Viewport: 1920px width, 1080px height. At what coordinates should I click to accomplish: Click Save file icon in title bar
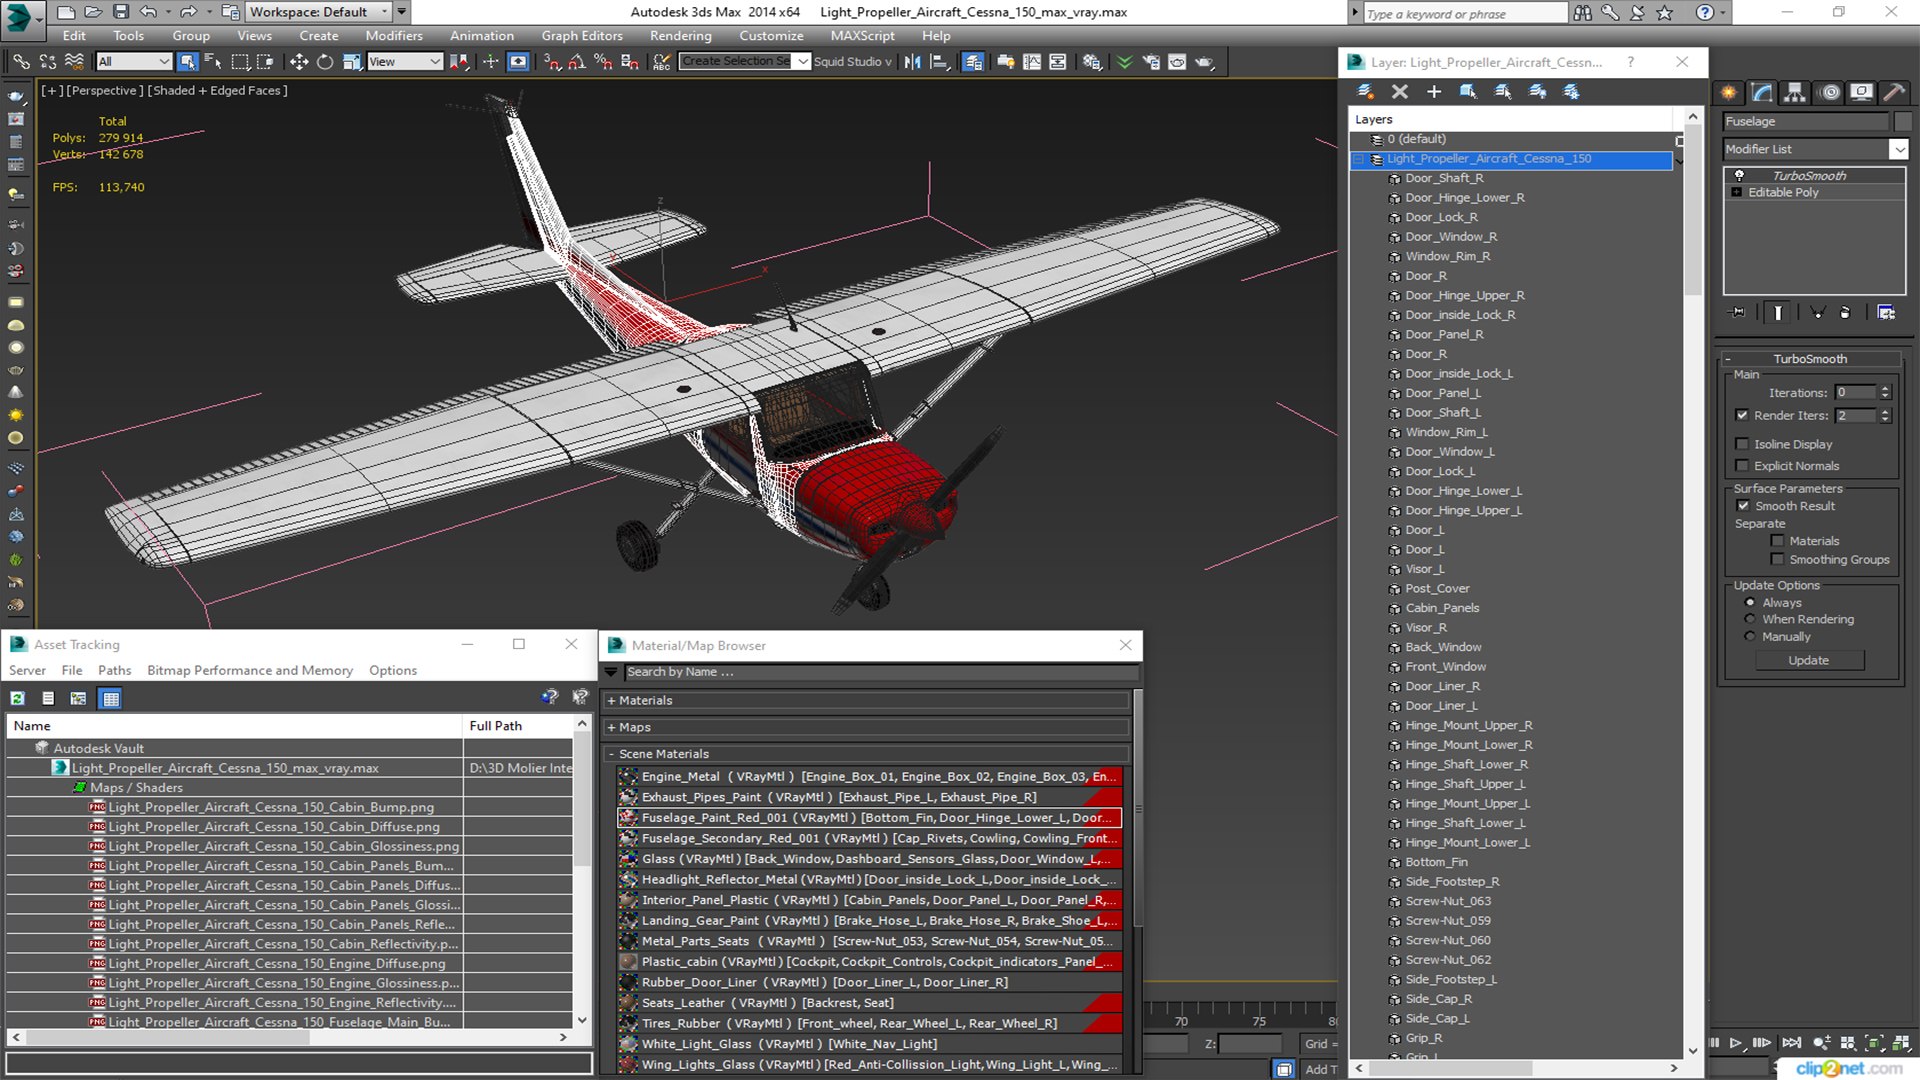pos(121,12)
